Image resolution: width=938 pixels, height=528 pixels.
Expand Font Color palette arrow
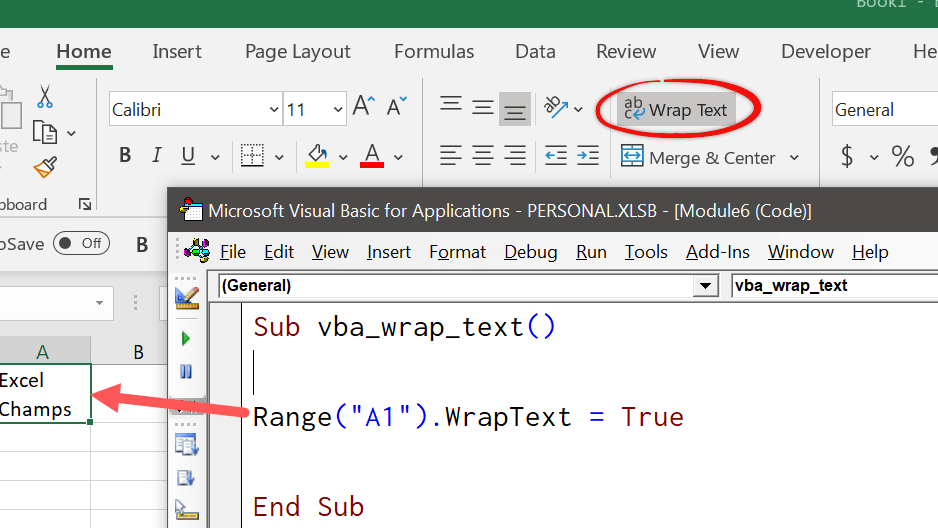(398, 157)
